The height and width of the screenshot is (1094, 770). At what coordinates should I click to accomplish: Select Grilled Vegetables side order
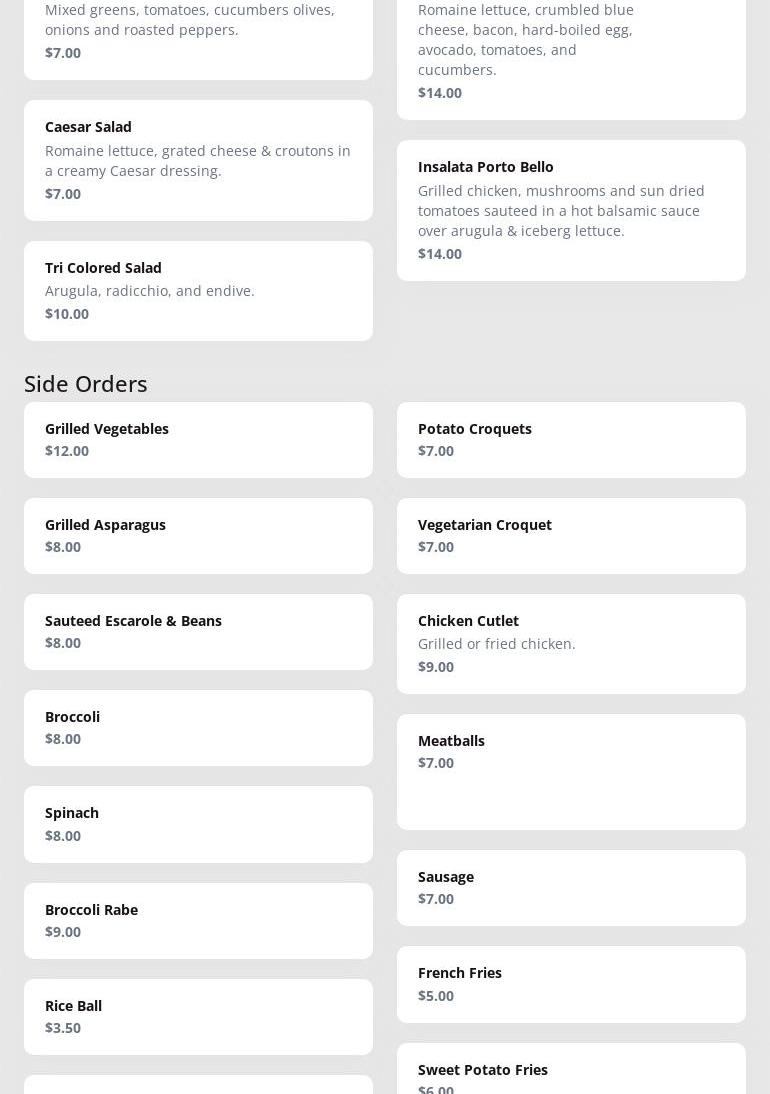click(198, 440)
